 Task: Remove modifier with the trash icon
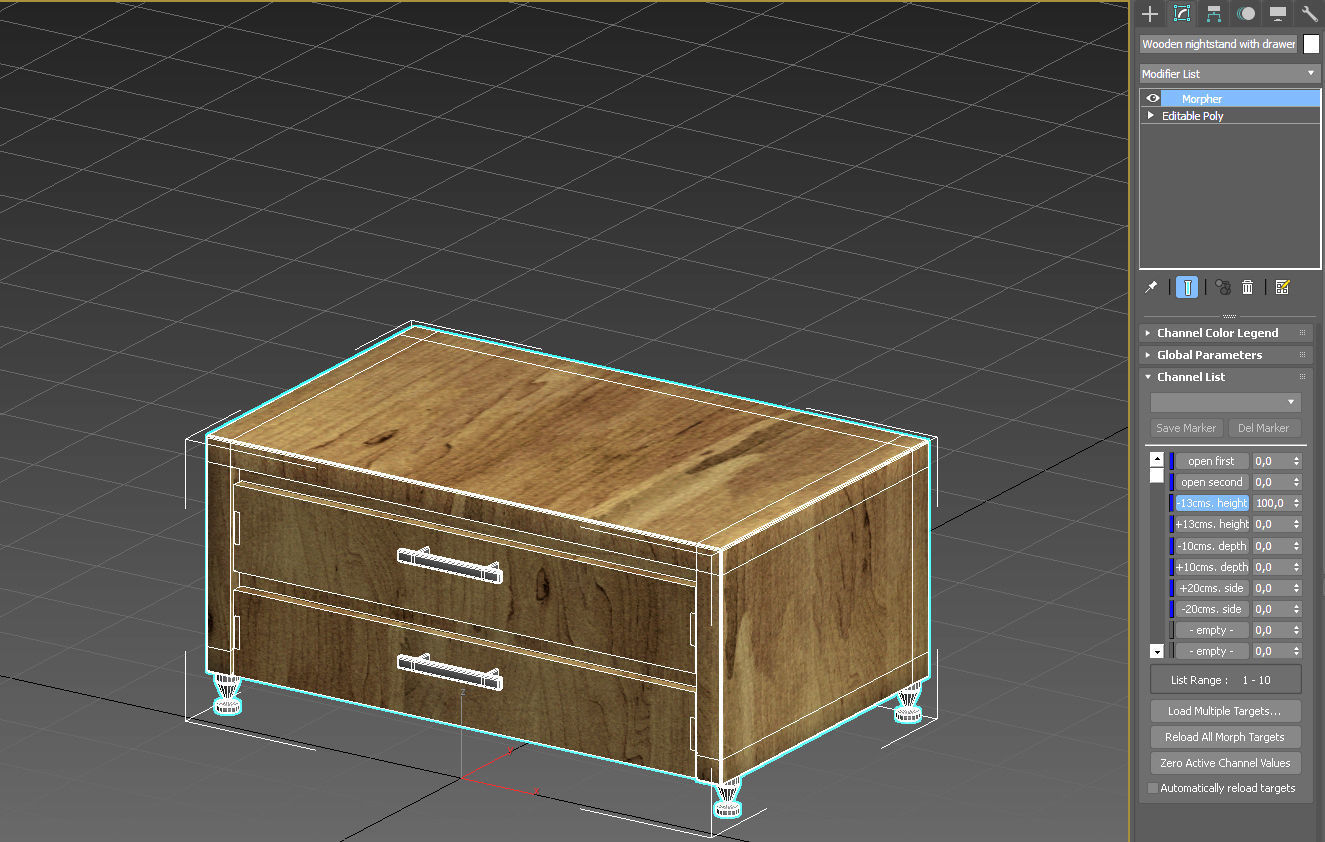click(x=1248, y=287)
